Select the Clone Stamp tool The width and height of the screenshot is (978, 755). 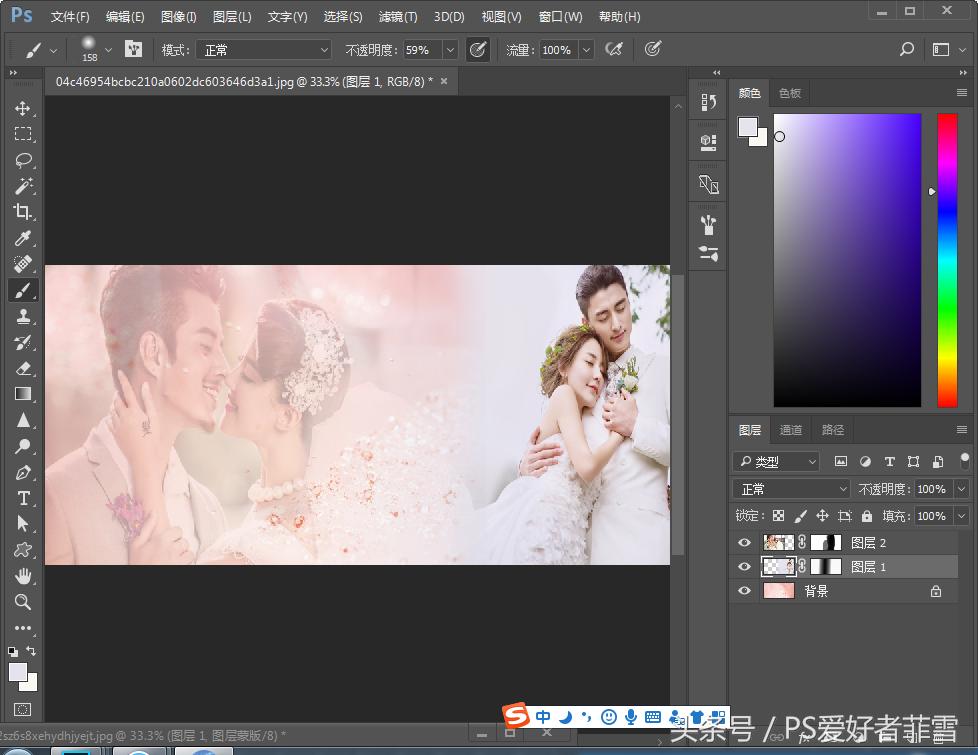click(x=22, y=316)
